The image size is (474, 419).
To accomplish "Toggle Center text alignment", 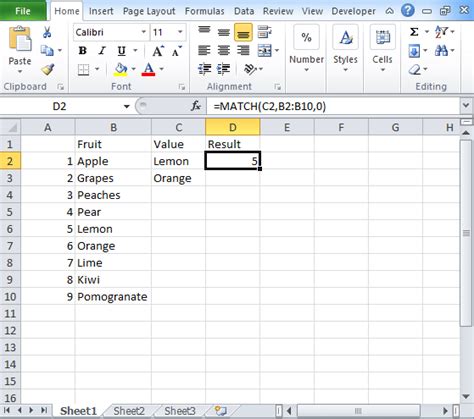I will [223, 51].
